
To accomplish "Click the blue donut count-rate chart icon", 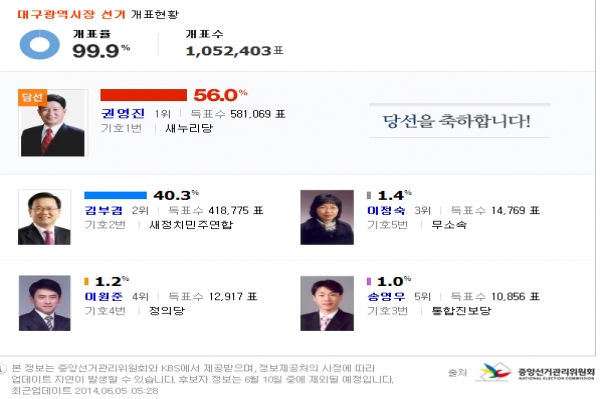I will pos(39,44).
